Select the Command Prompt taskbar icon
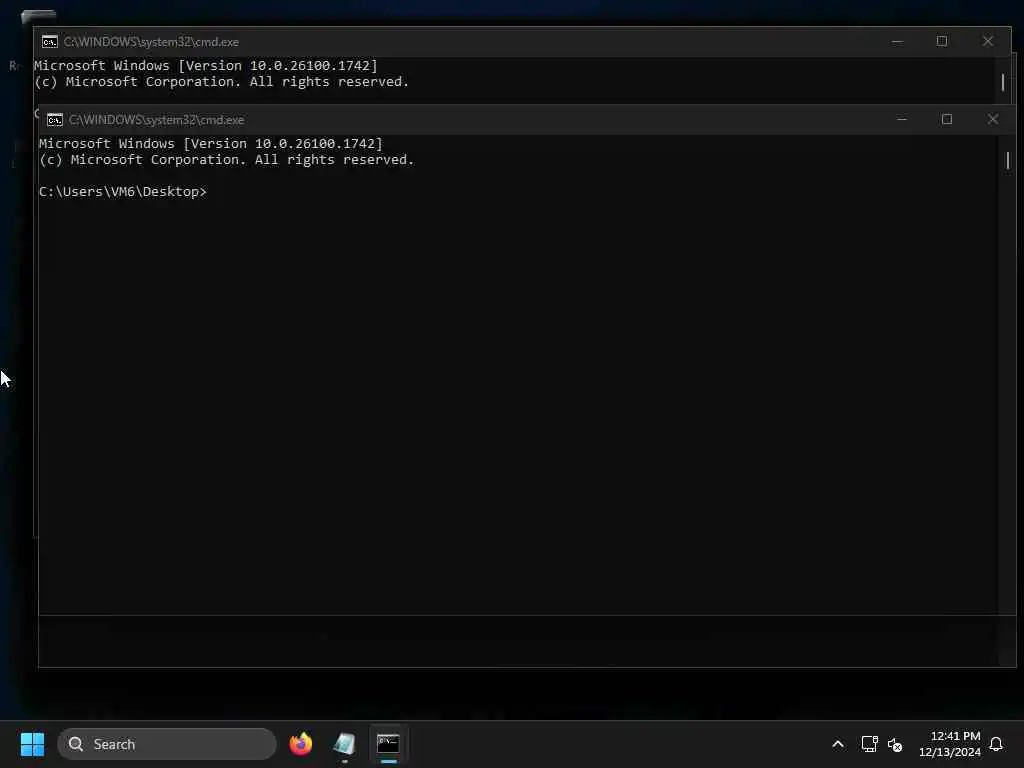The image size is (1024, 768). [x=388, y=744]
